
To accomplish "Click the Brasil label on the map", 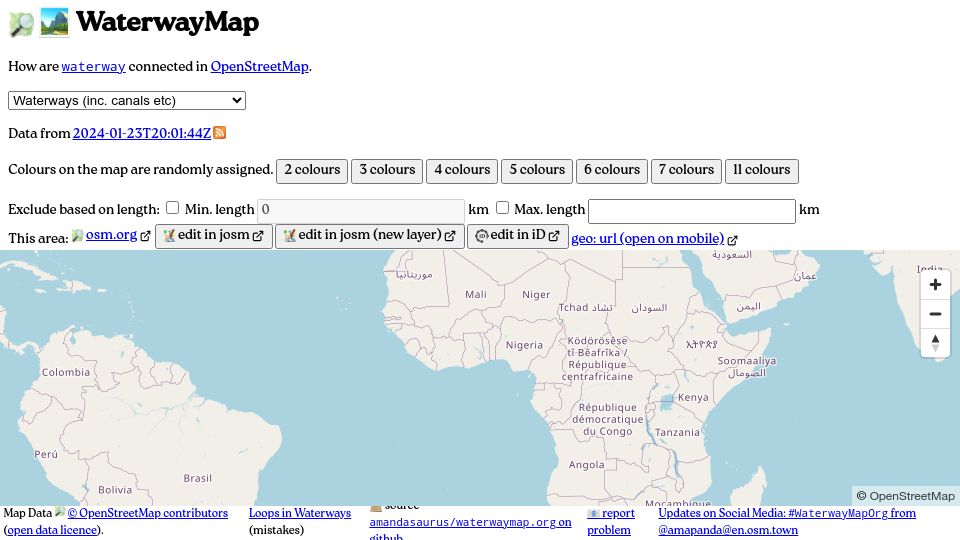I will coord(198,478).
